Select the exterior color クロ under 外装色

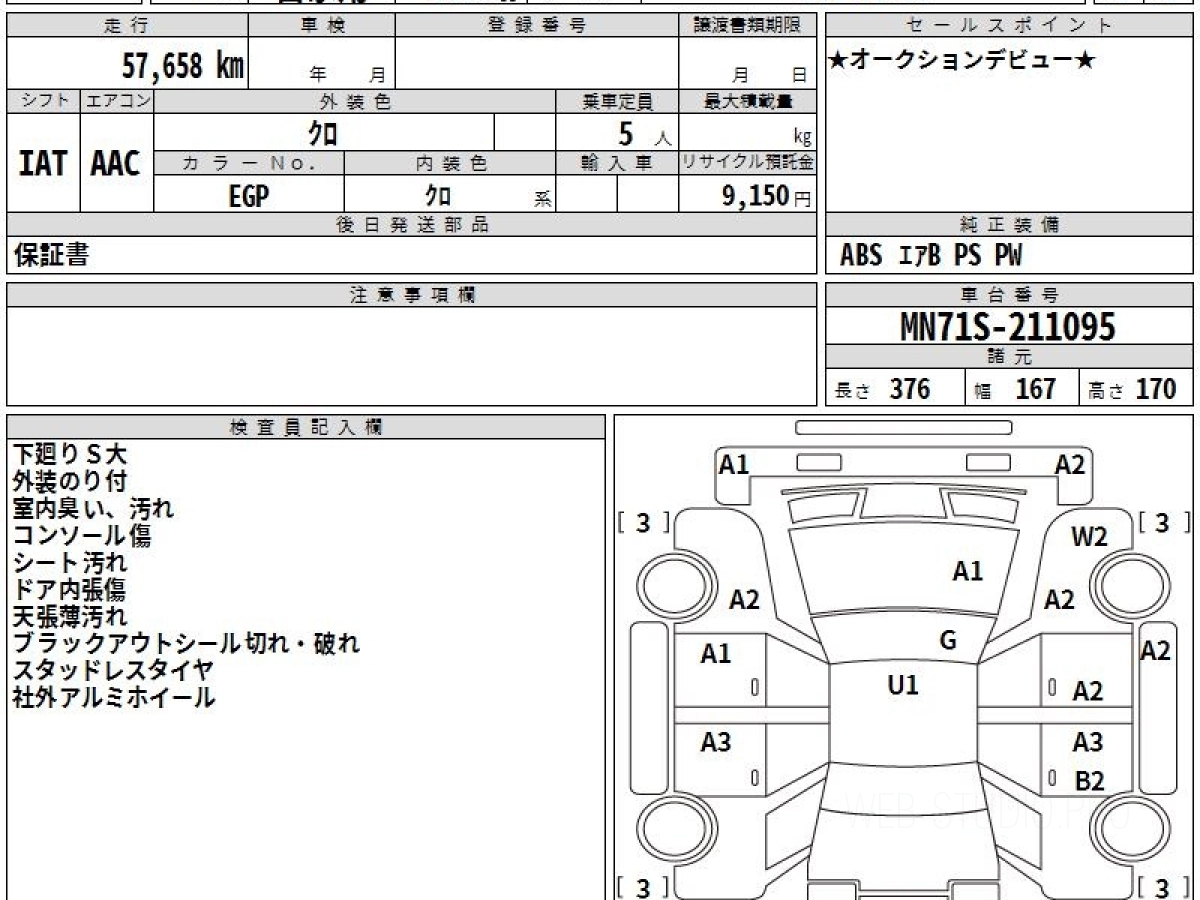click(x=323, y=133)
